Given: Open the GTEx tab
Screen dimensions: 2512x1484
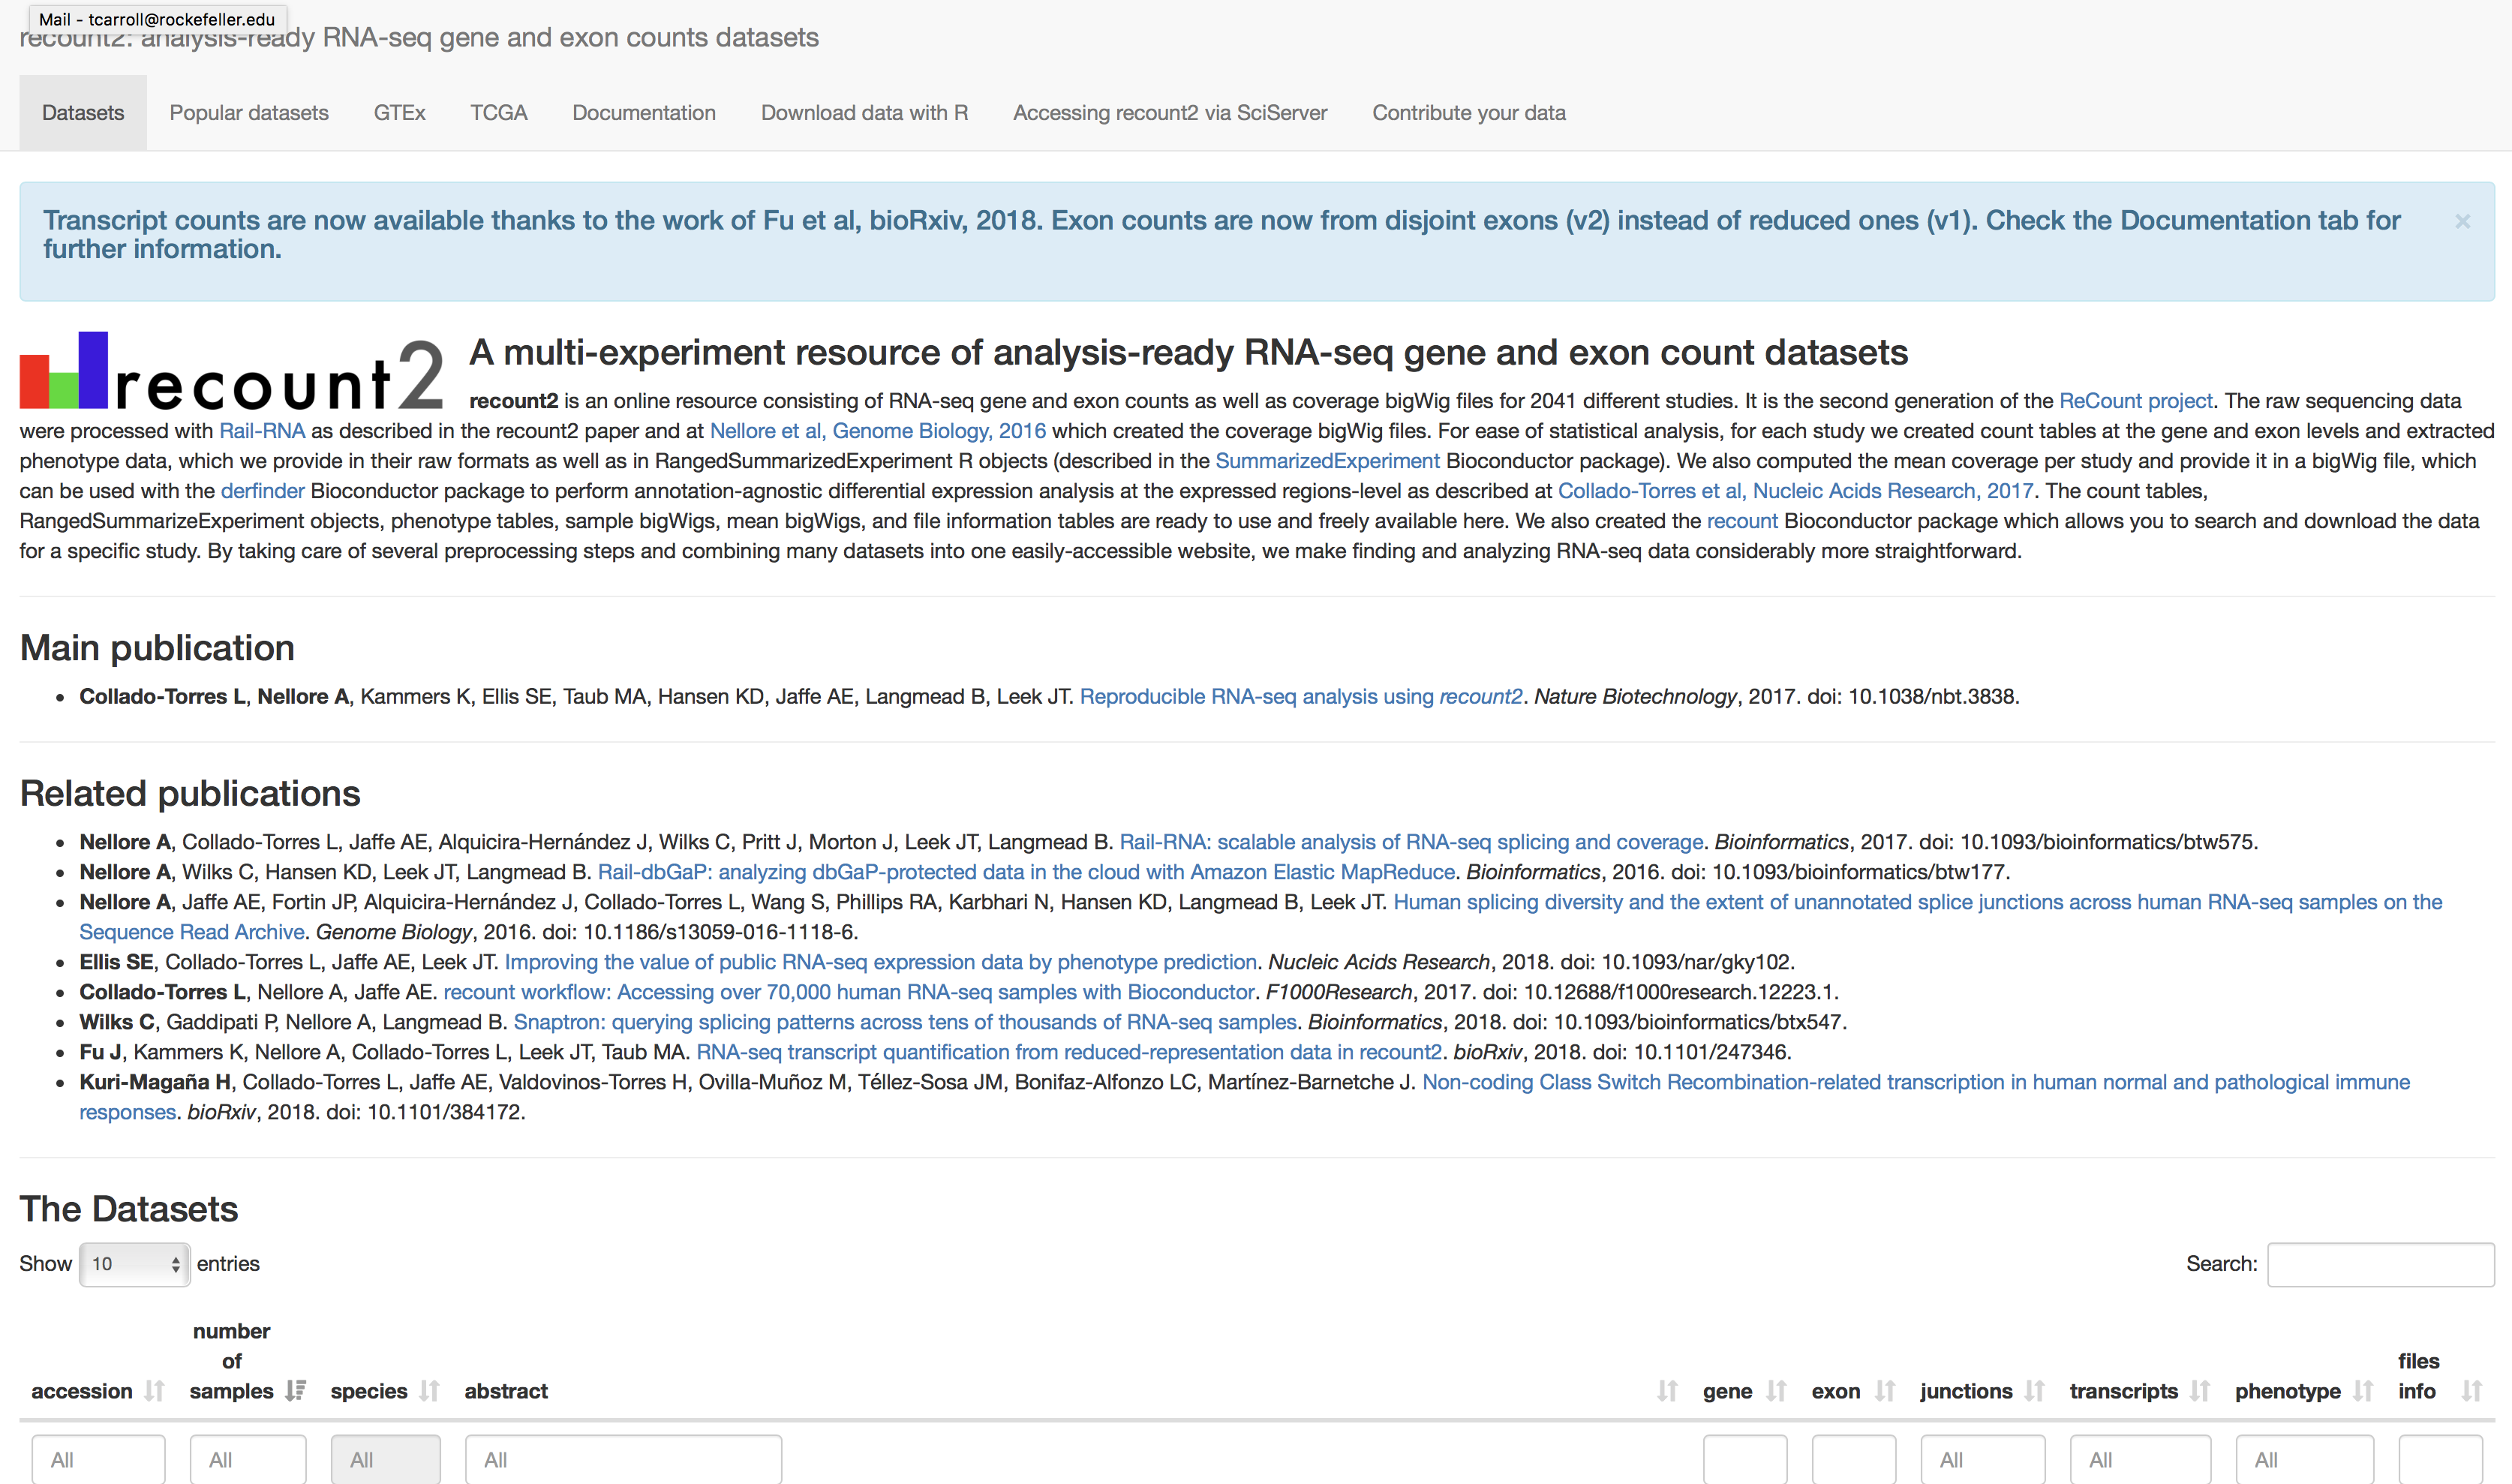Looking at the screenshot, I should pos(399,113).
